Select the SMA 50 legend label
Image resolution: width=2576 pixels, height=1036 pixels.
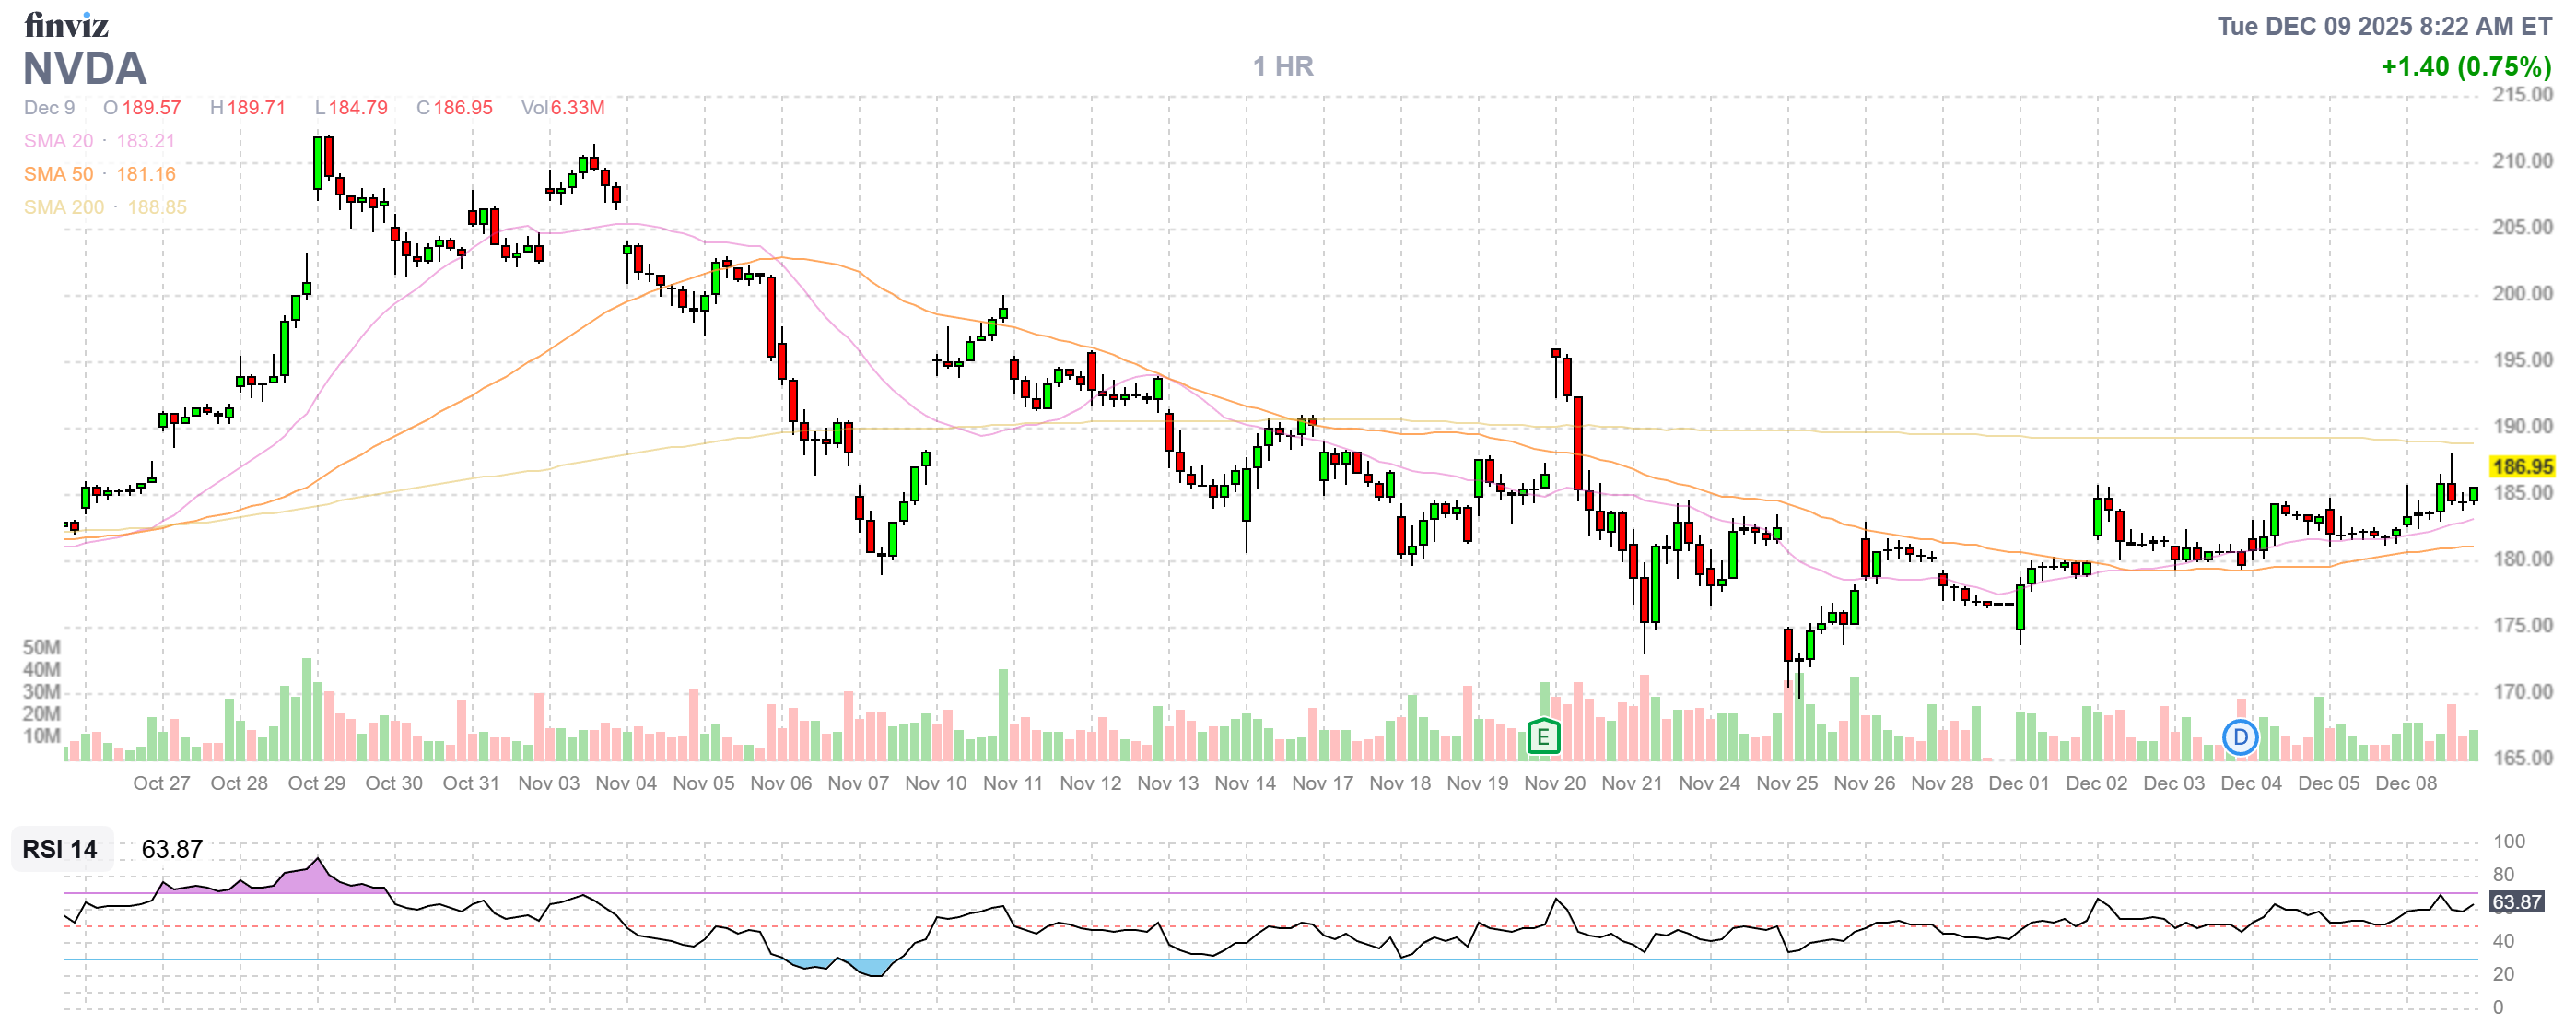[58, 174]
